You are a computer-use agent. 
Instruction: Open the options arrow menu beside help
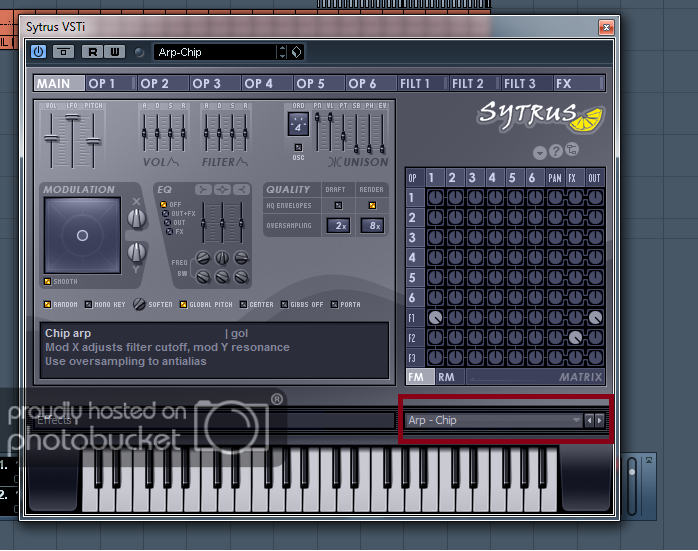coord(540,152)
